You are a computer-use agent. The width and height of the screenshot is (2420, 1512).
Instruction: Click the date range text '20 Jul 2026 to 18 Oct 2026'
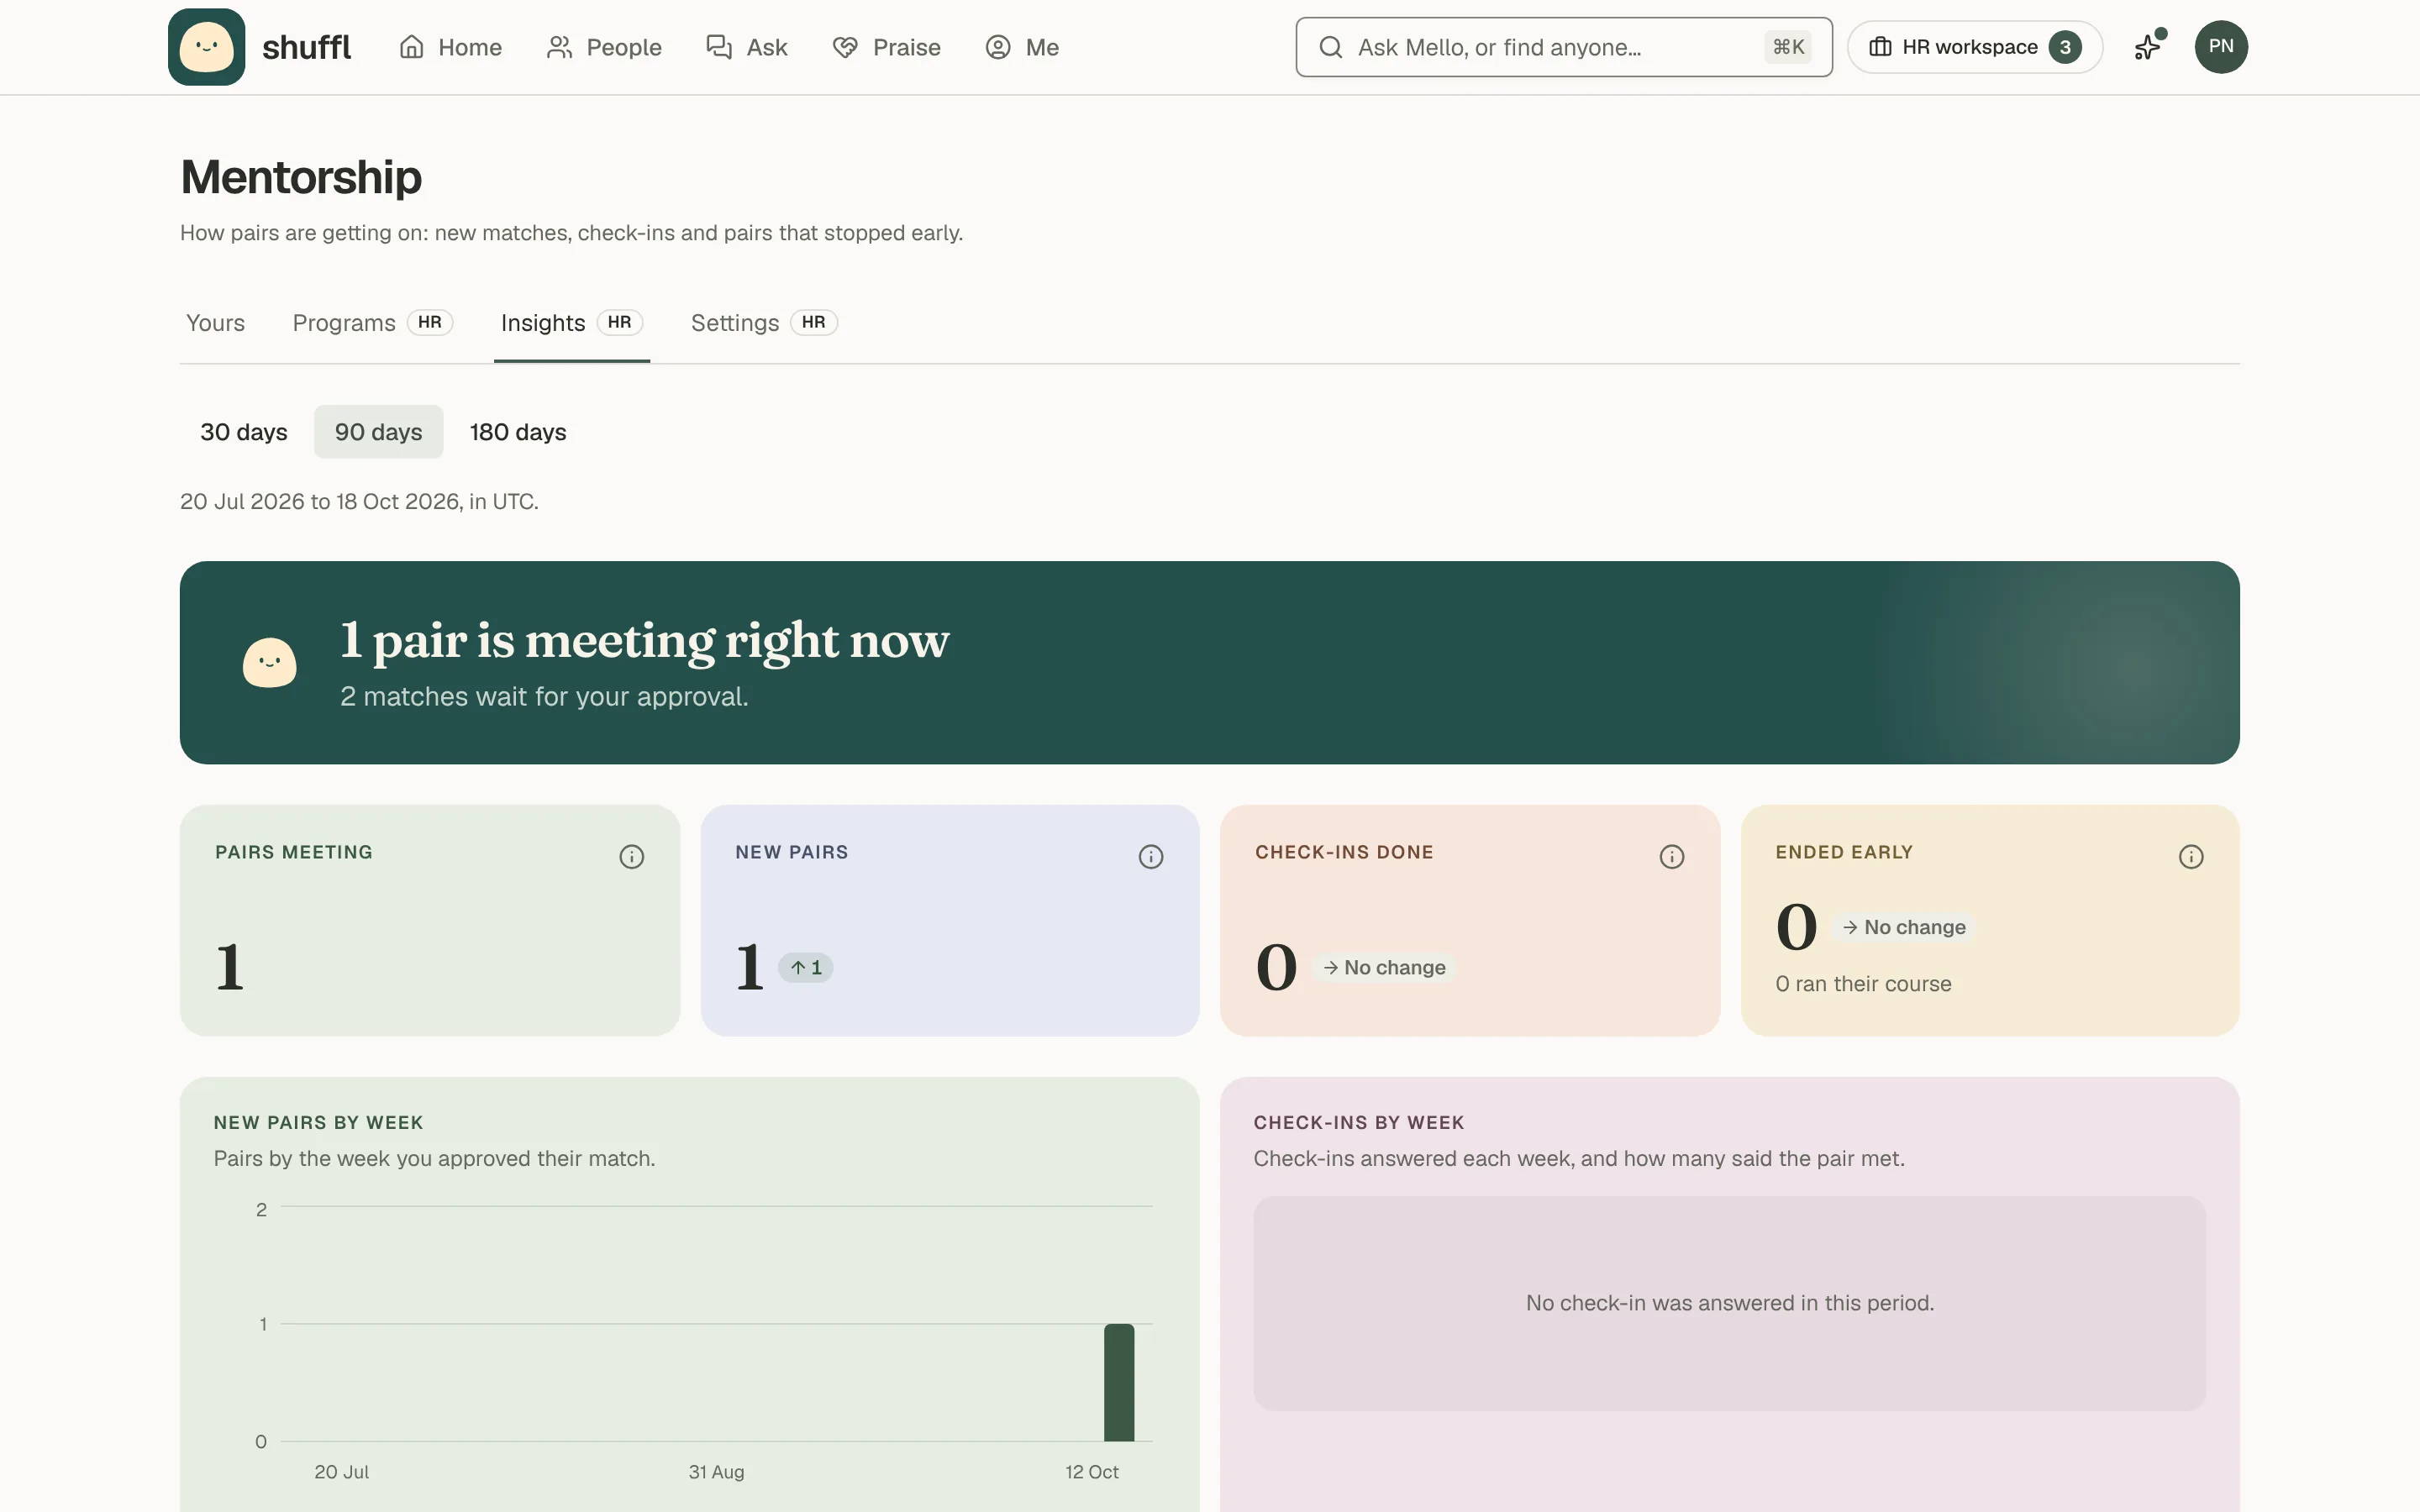pos(320,501)
